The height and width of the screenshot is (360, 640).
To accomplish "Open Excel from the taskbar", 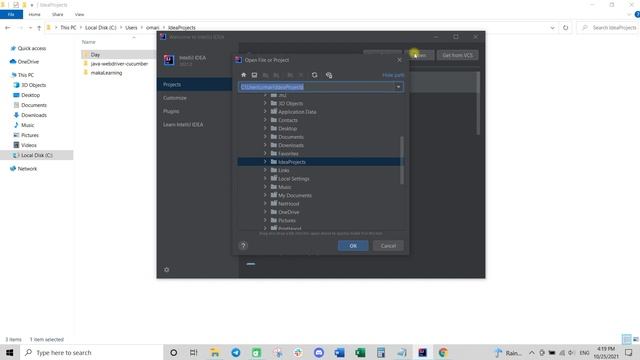I will coord(360,353).
